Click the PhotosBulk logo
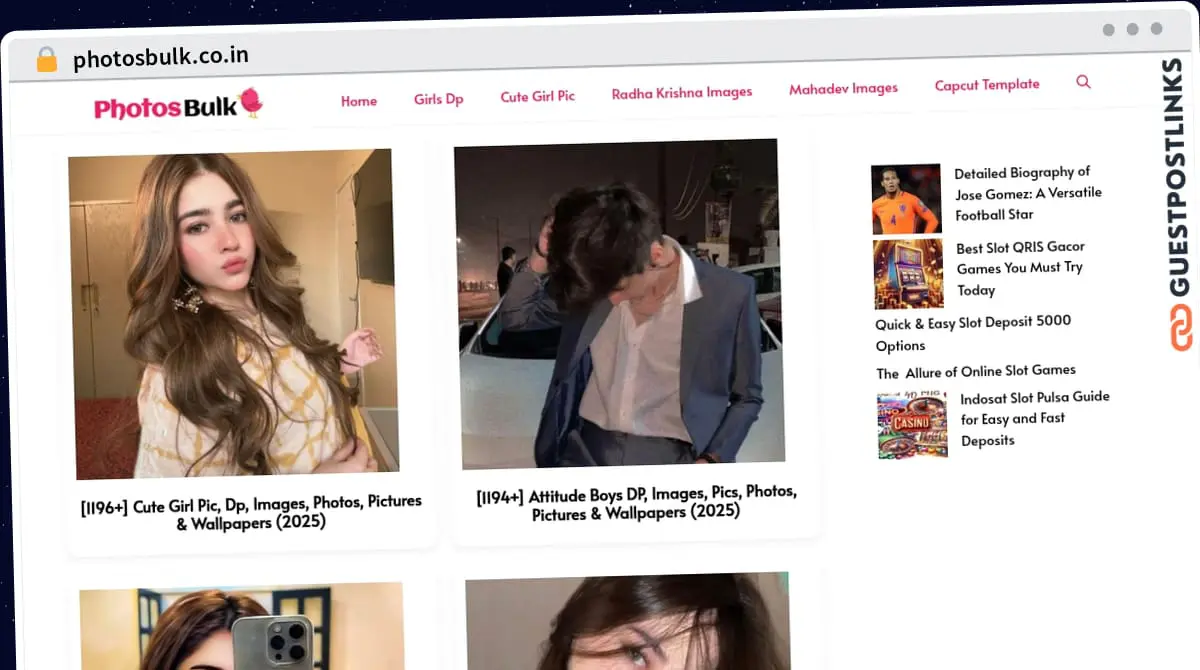 [178, 105]
